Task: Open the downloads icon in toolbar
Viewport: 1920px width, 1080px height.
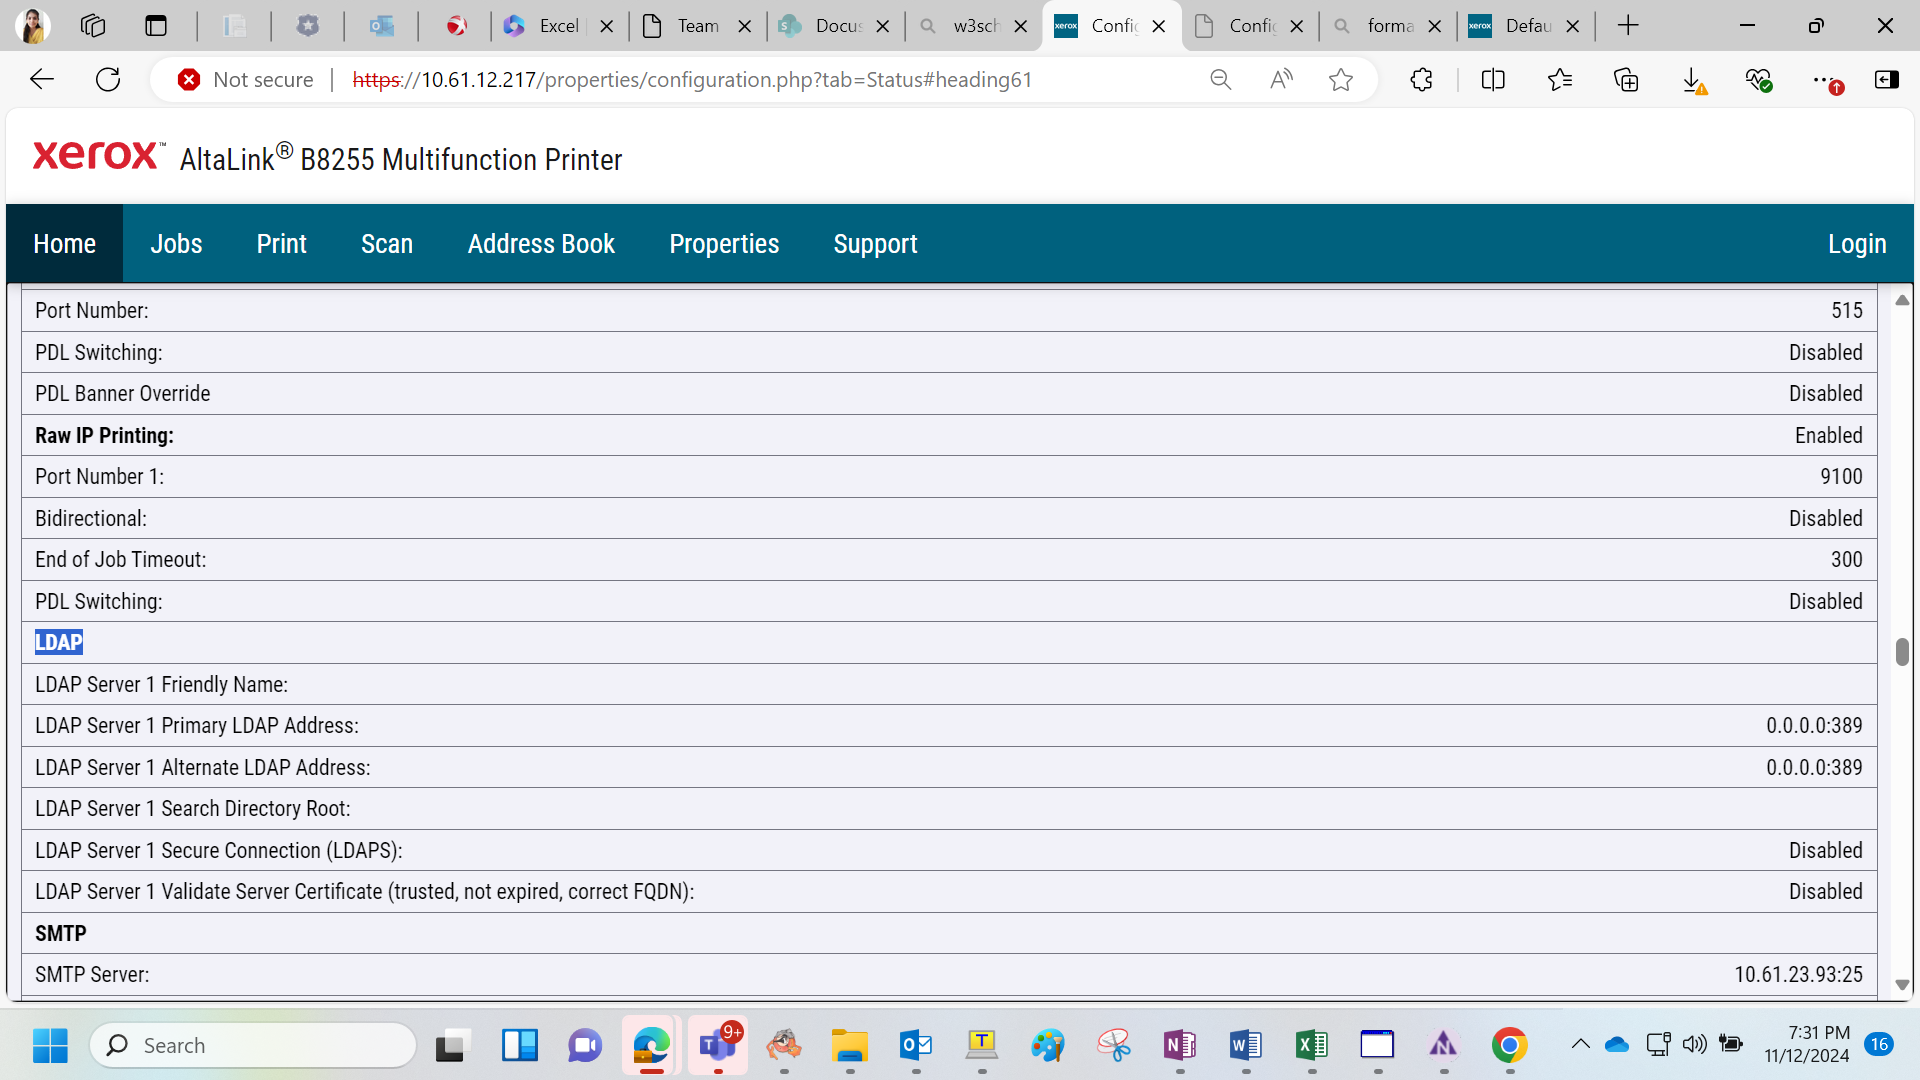Action: click(x=1692, y=80)
